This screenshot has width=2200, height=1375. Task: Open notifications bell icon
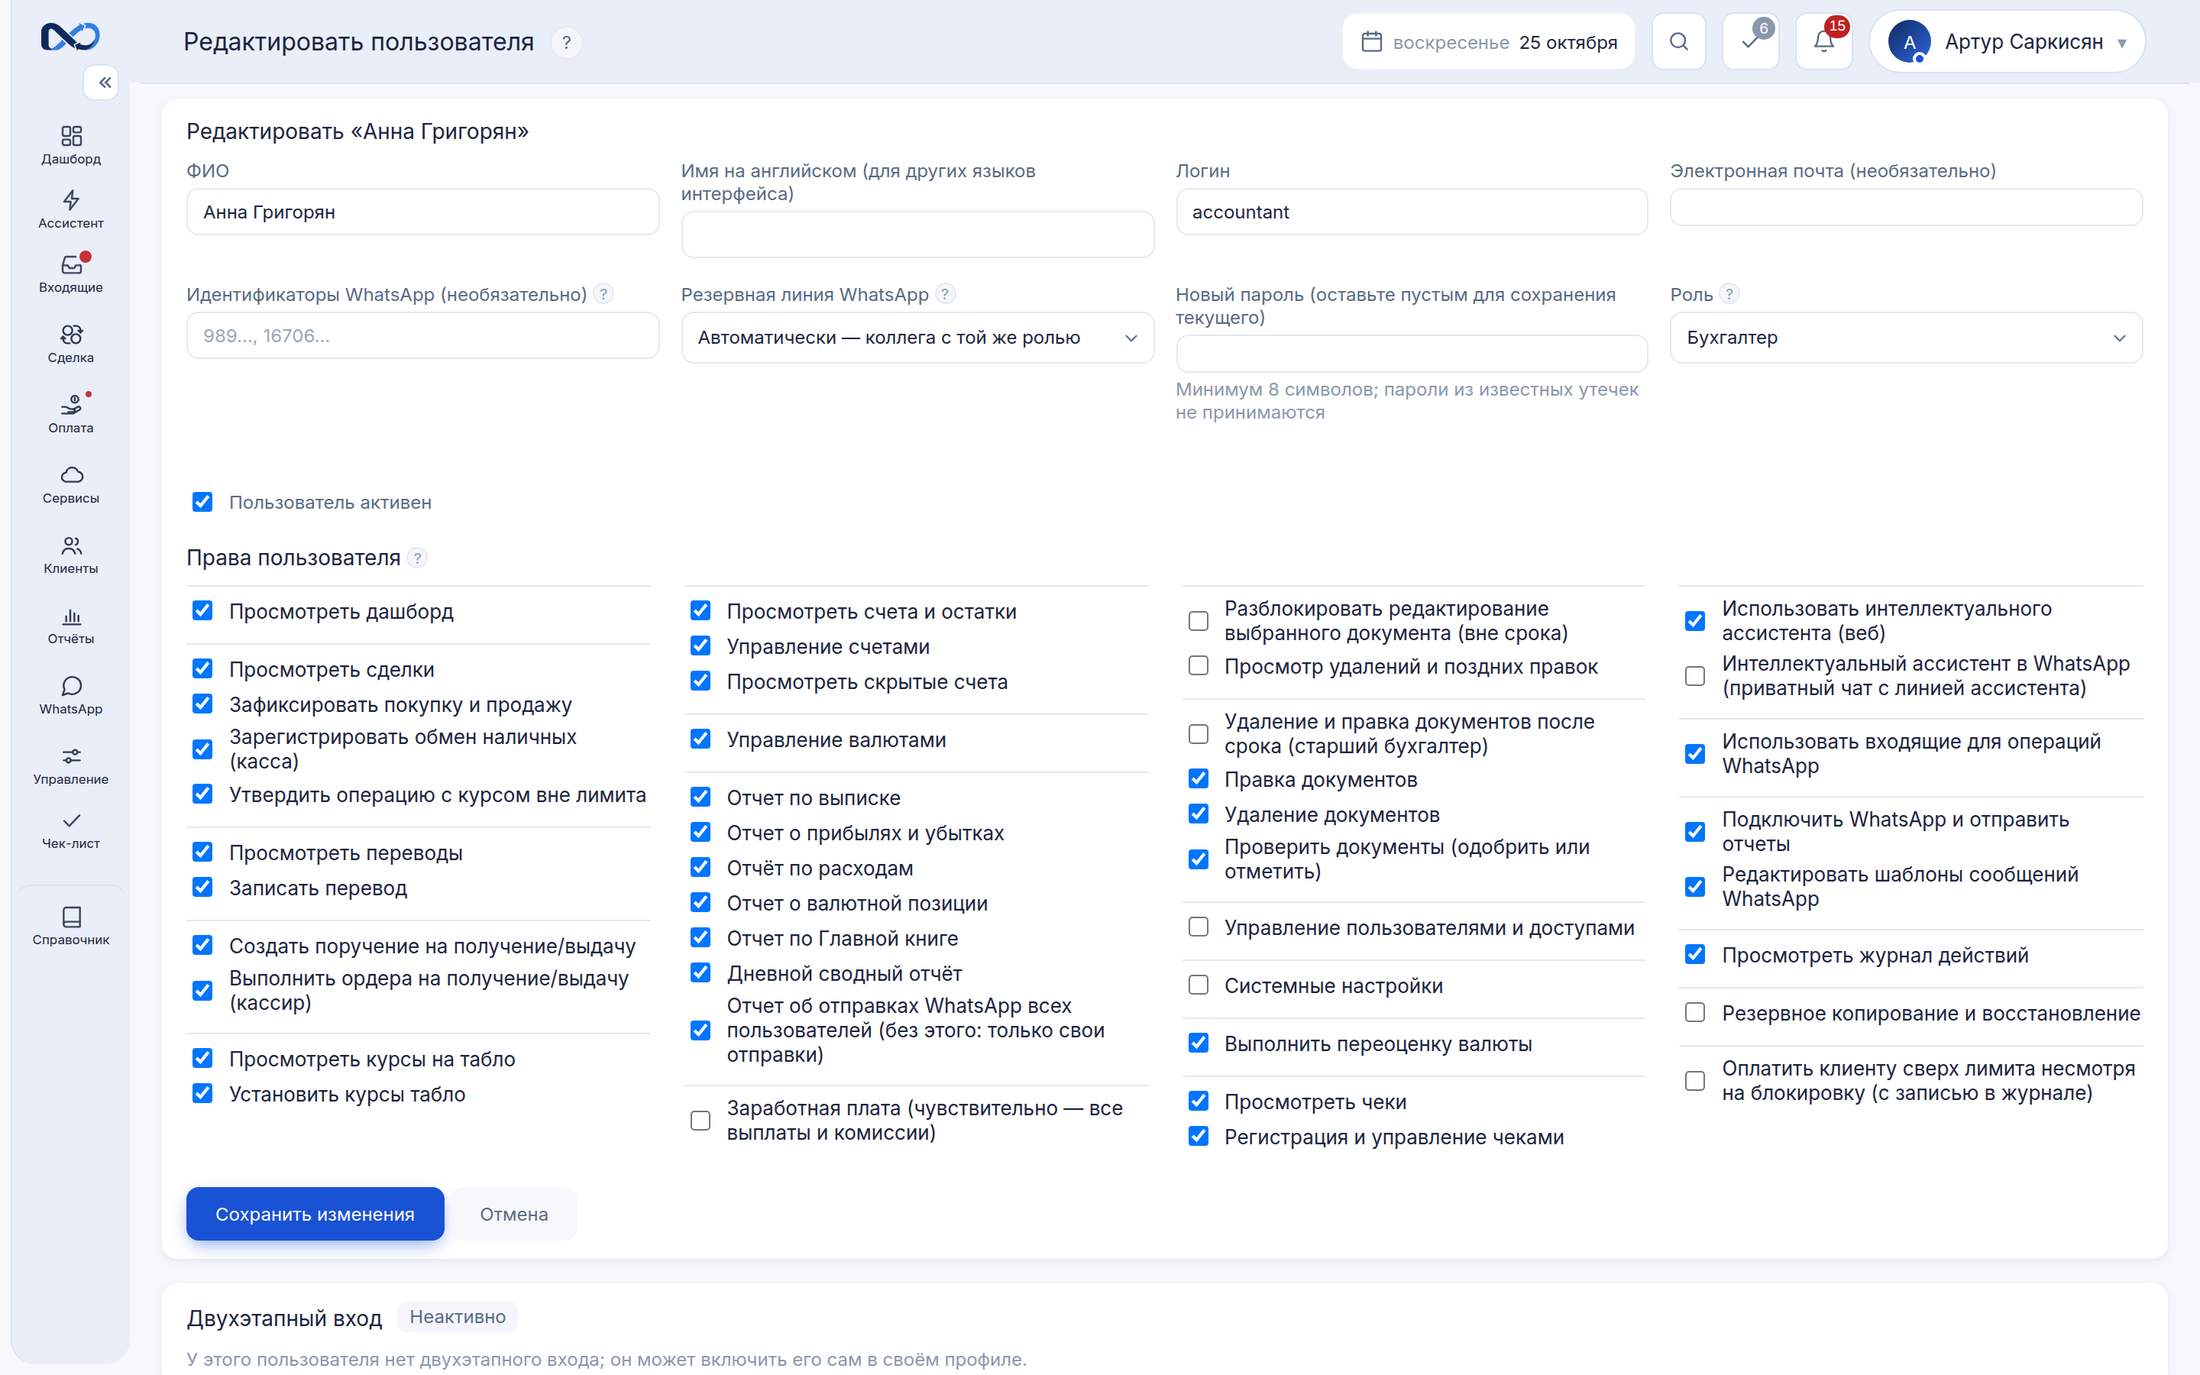click(x=1824, y=42)
